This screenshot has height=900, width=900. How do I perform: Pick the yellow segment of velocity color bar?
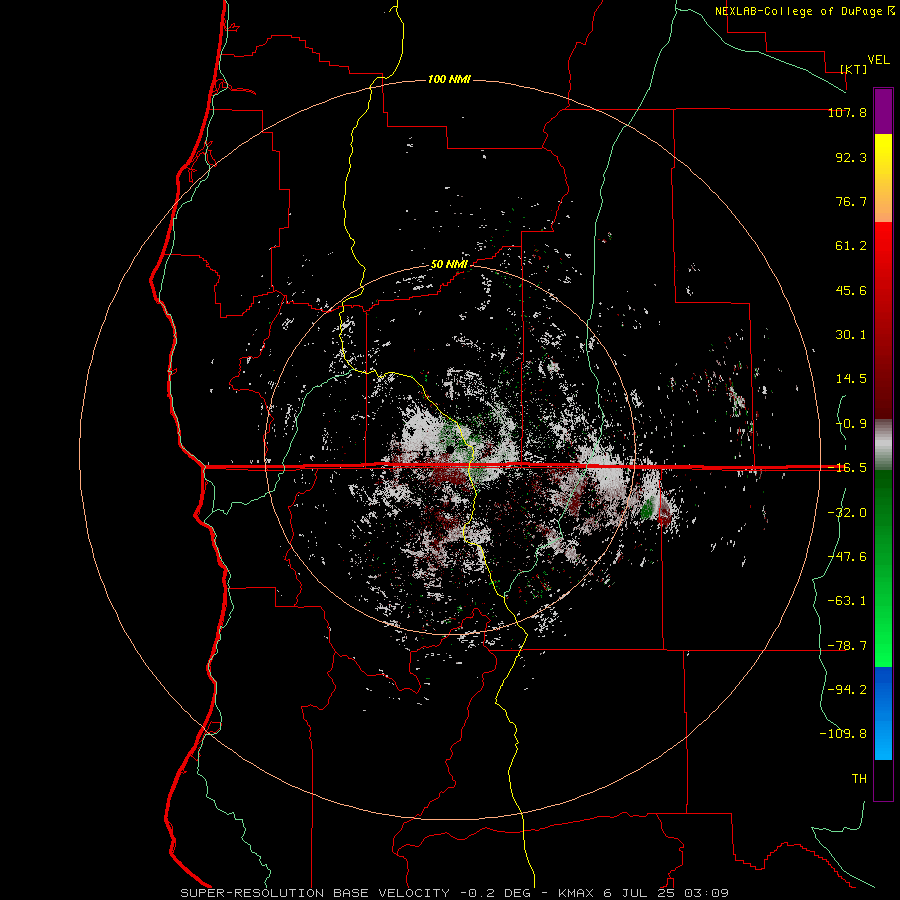(x=883, y=178)
